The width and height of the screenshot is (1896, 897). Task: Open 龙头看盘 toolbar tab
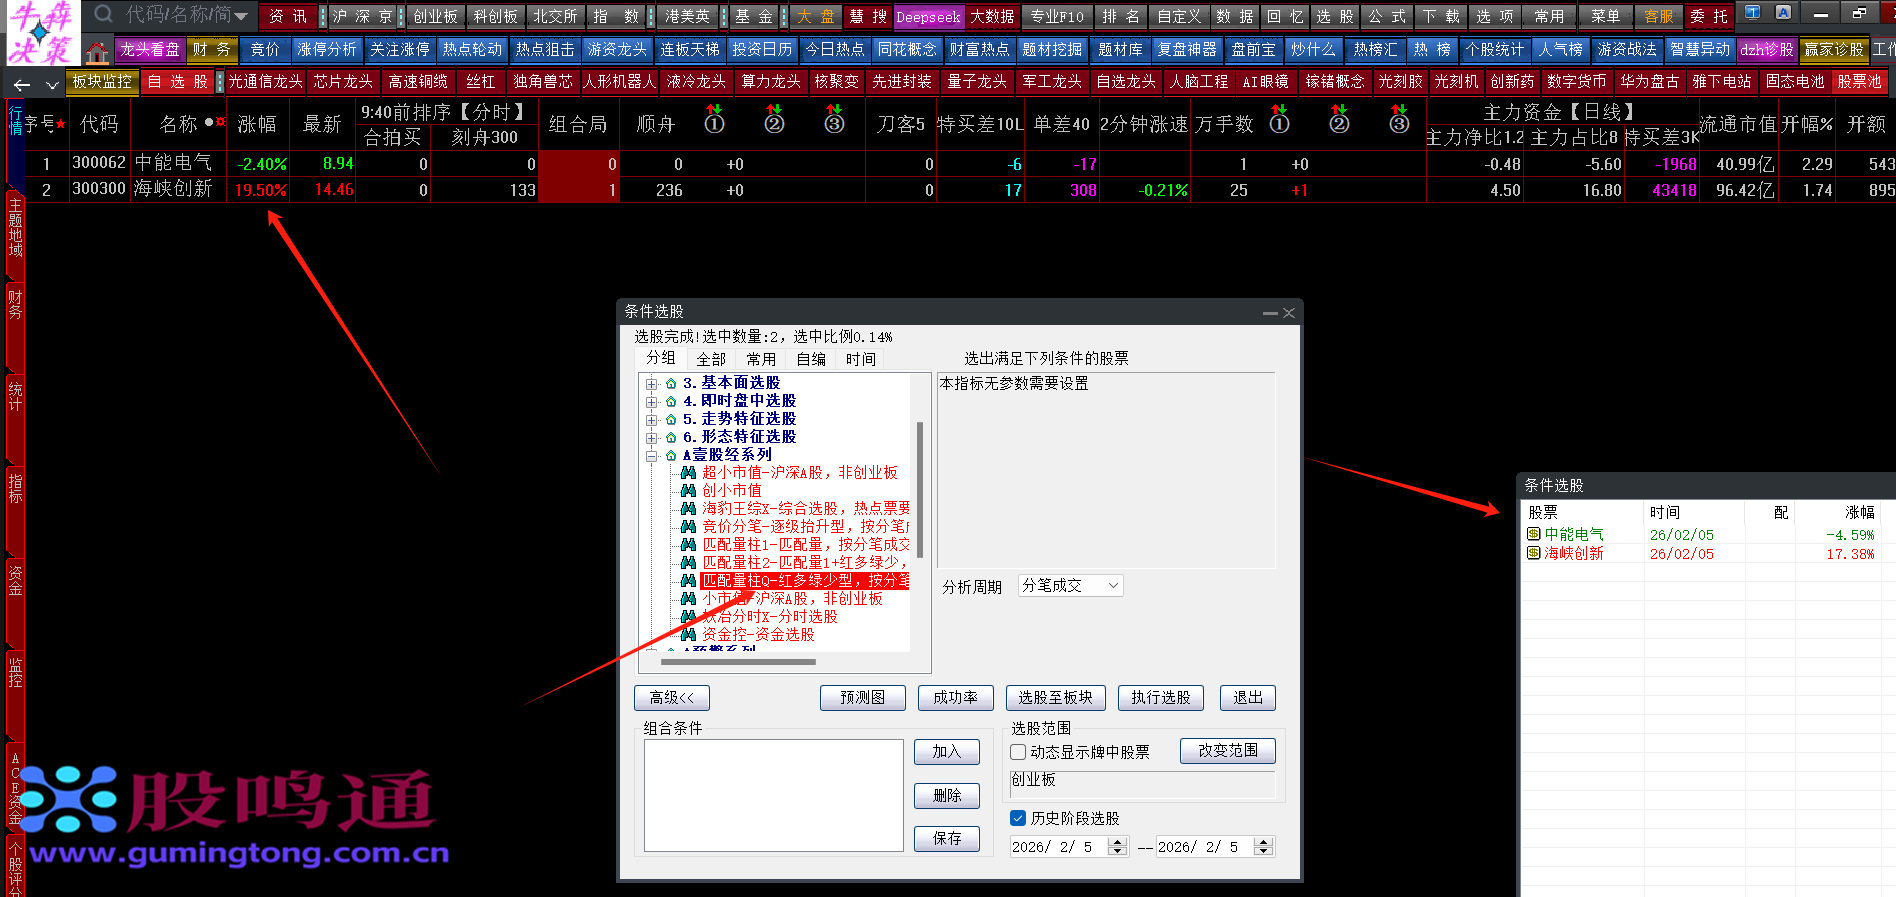click(150, 49)
